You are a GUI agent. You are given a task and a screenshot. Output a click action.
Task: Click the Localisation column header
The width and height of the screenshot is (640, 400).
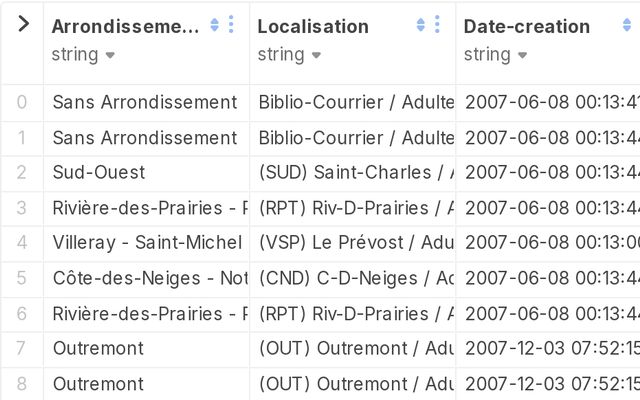click(313, 27)
